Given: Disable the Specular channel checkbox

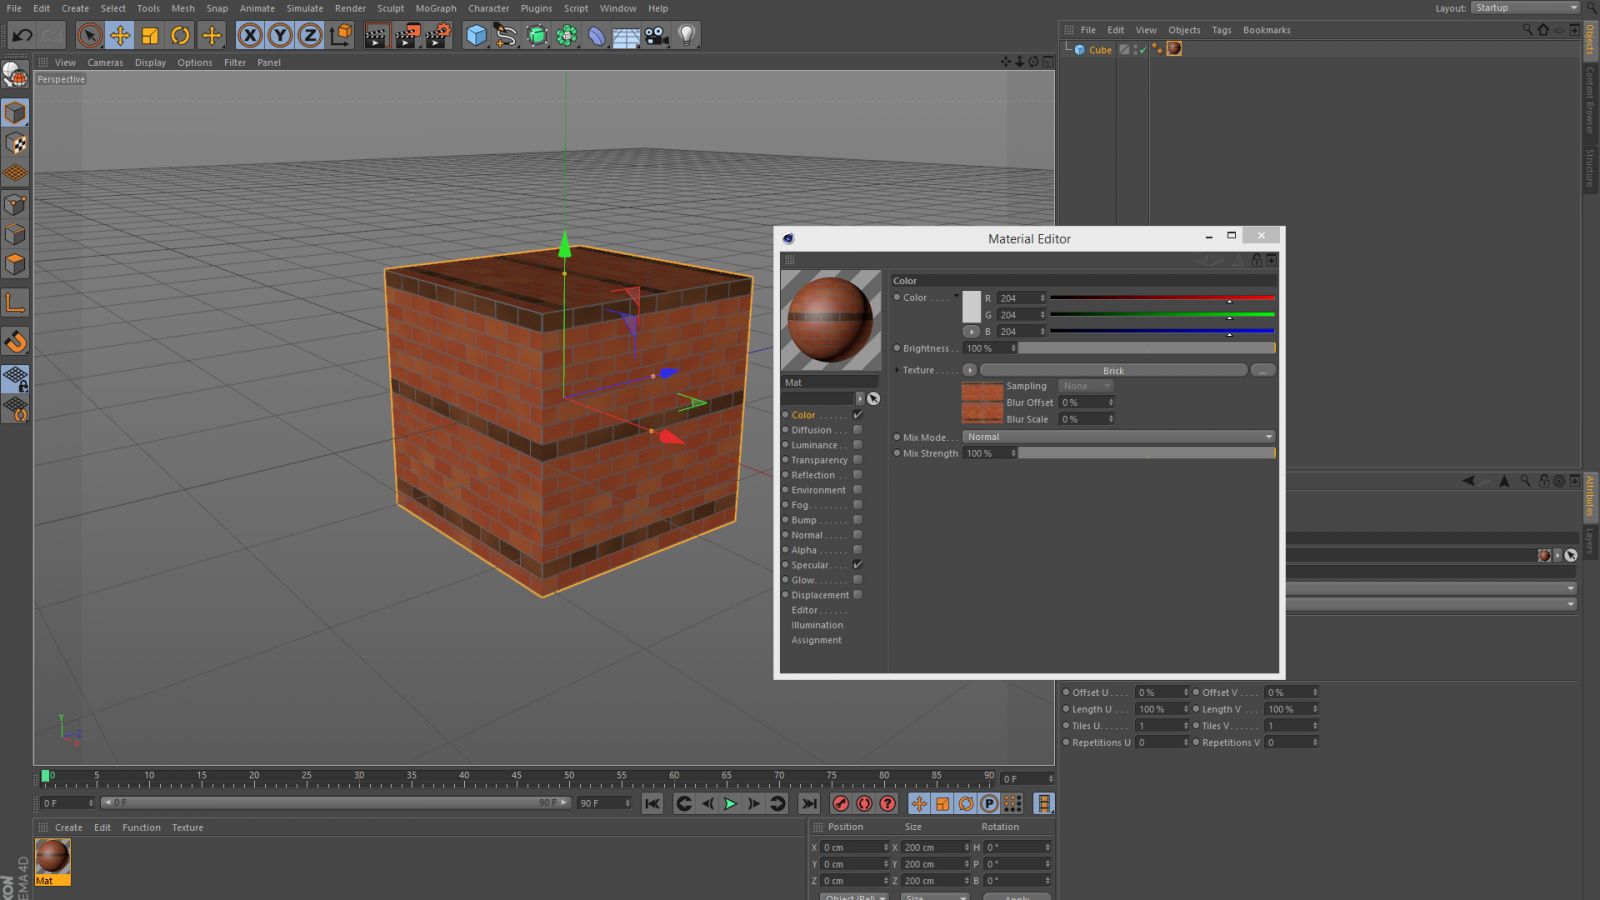Looking at the screenshot, I should click(857, 565).
